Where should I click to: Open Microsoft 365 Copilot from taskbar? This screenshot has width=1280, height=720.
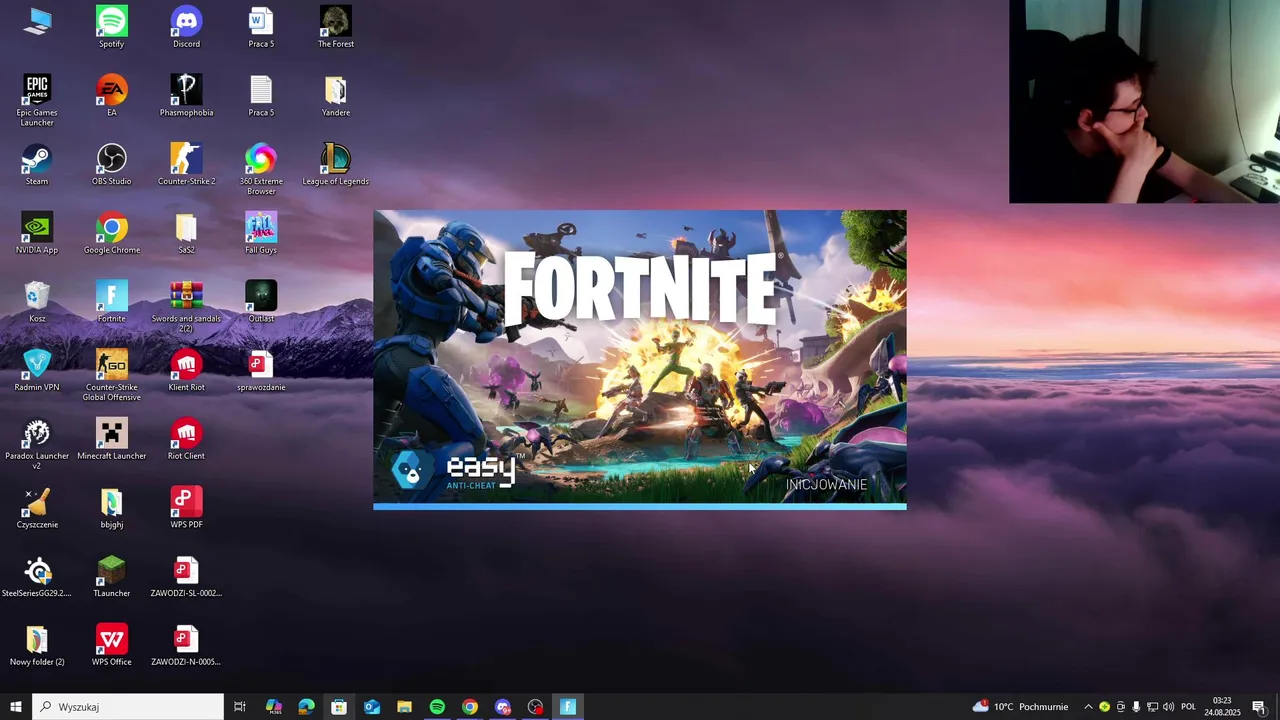[274, 707]
